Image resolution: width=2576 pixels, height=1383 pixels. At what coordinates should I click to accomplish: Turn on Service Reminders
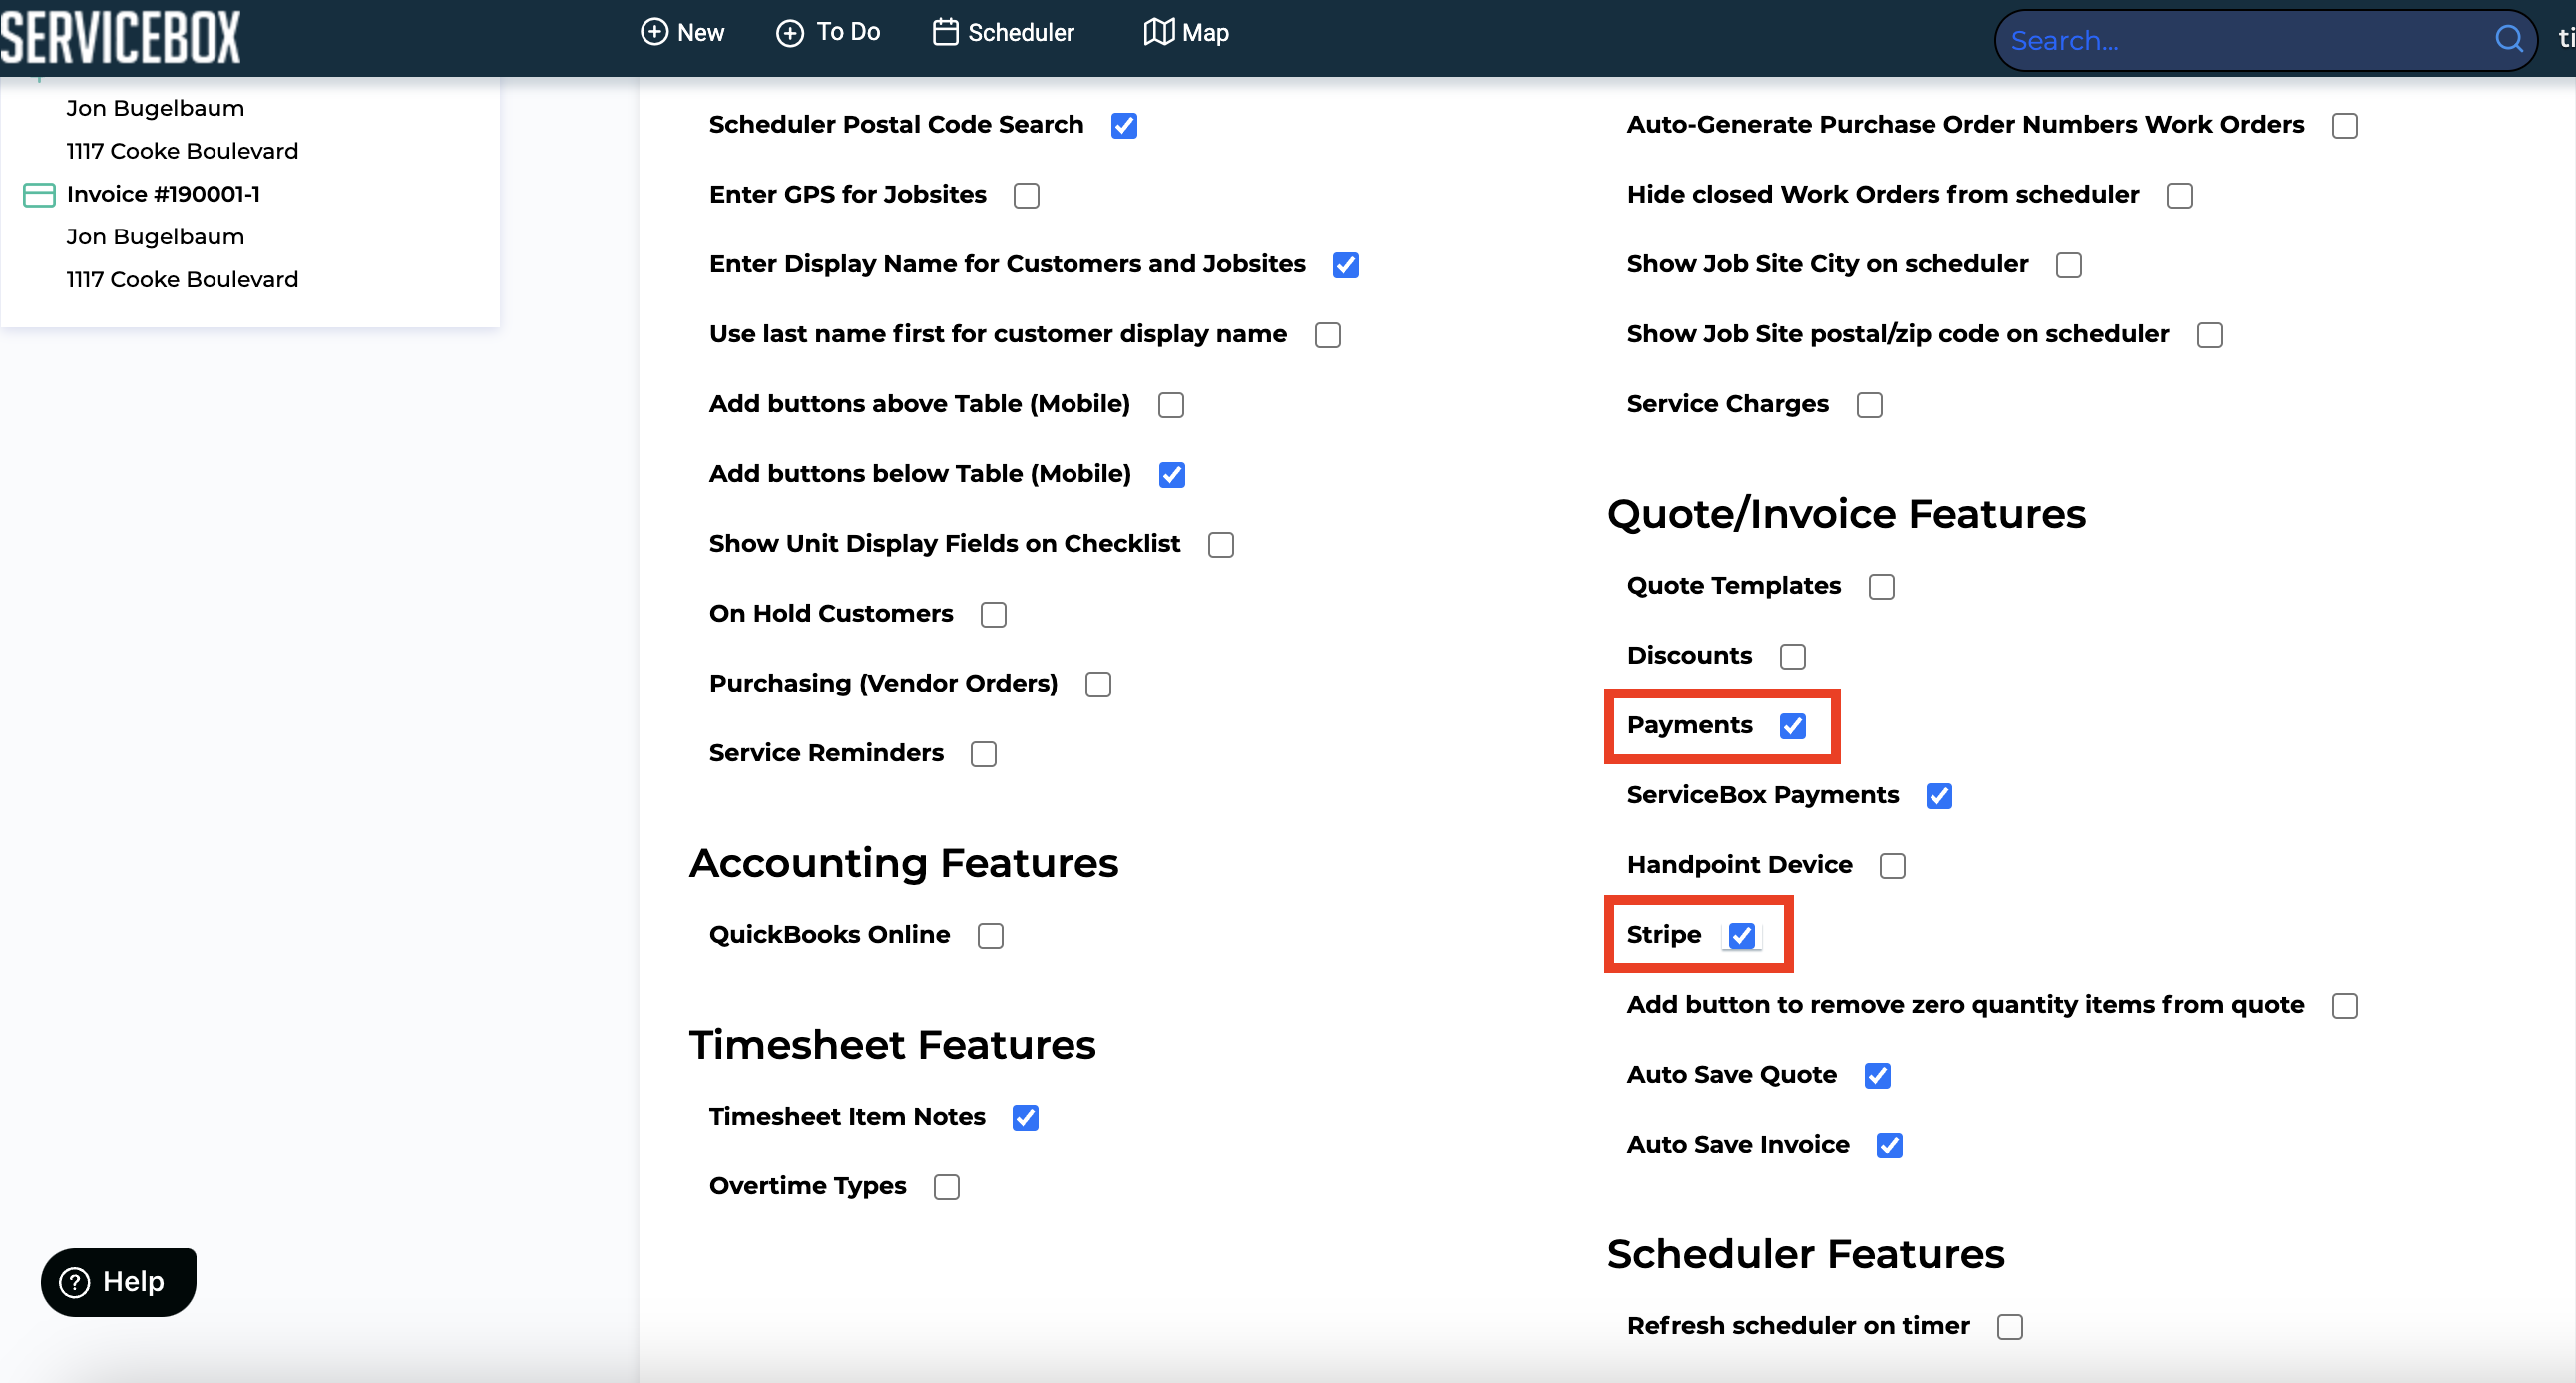[x=983, y=754]
